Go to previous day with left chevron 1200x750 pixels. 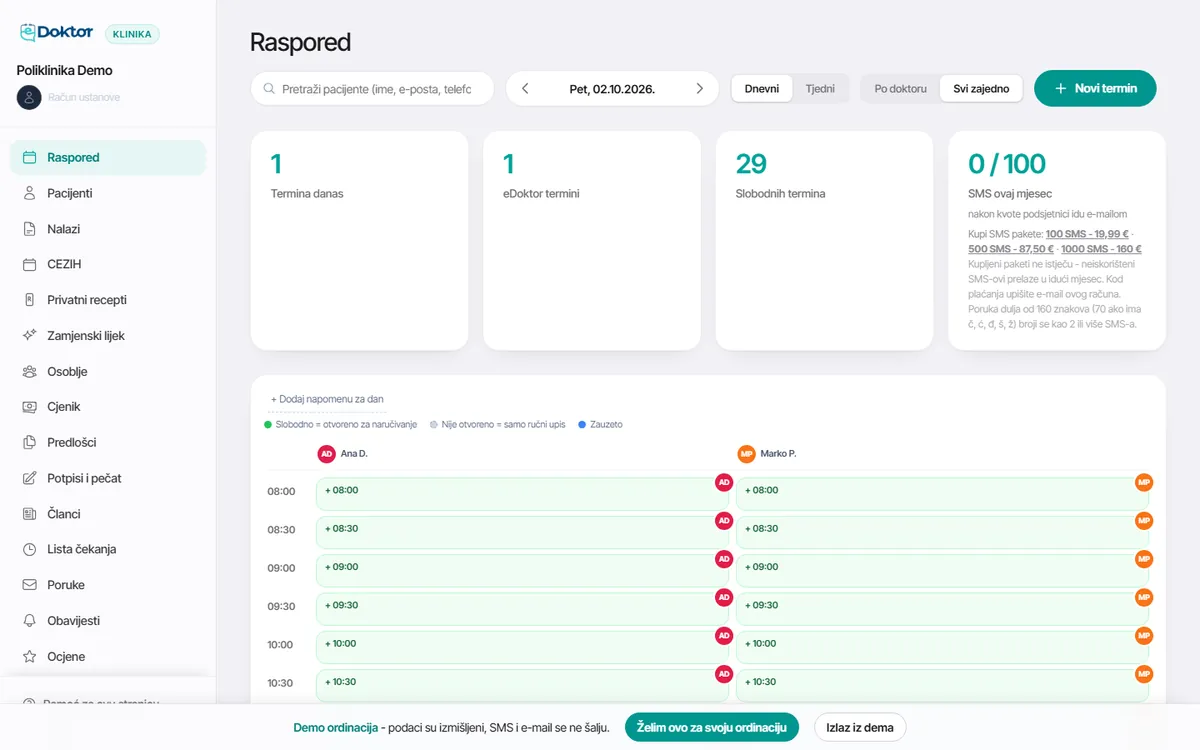(525, 88)
